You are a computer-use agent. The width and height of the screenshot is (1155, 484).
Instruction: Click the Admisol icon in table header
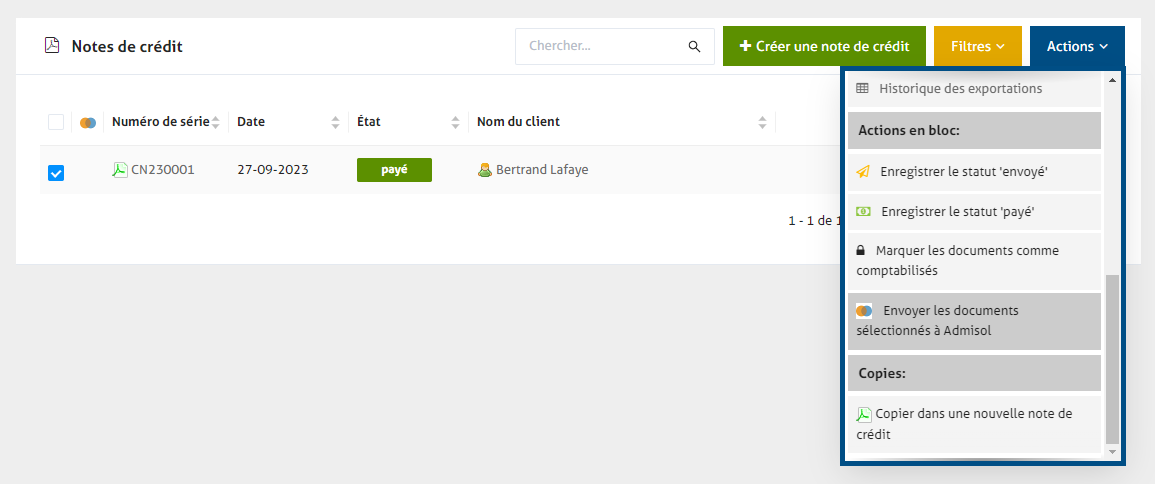pyautogui.click(x=88, y=122)
